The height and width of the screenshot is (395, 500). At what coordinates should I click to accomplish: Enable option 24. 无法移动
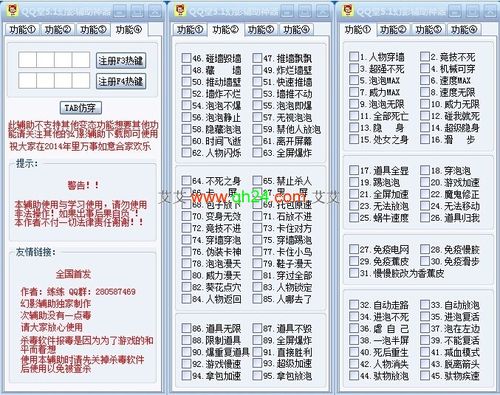coord(425,206)
